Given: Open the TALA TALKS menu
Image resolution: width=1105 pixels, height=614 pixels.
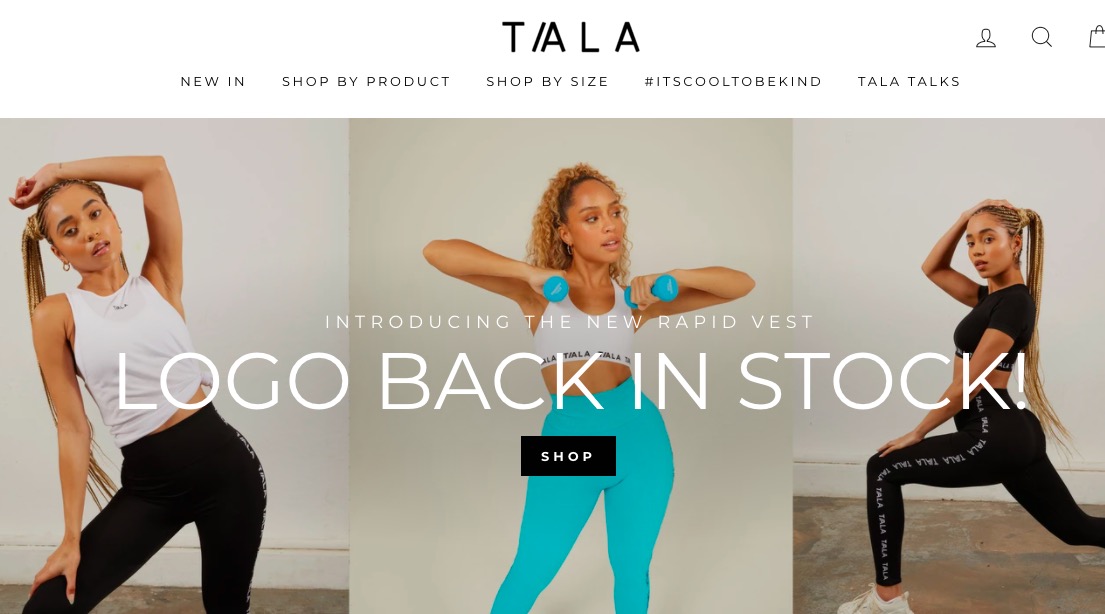Looking at the screenshot, I should tap(909, 82).
